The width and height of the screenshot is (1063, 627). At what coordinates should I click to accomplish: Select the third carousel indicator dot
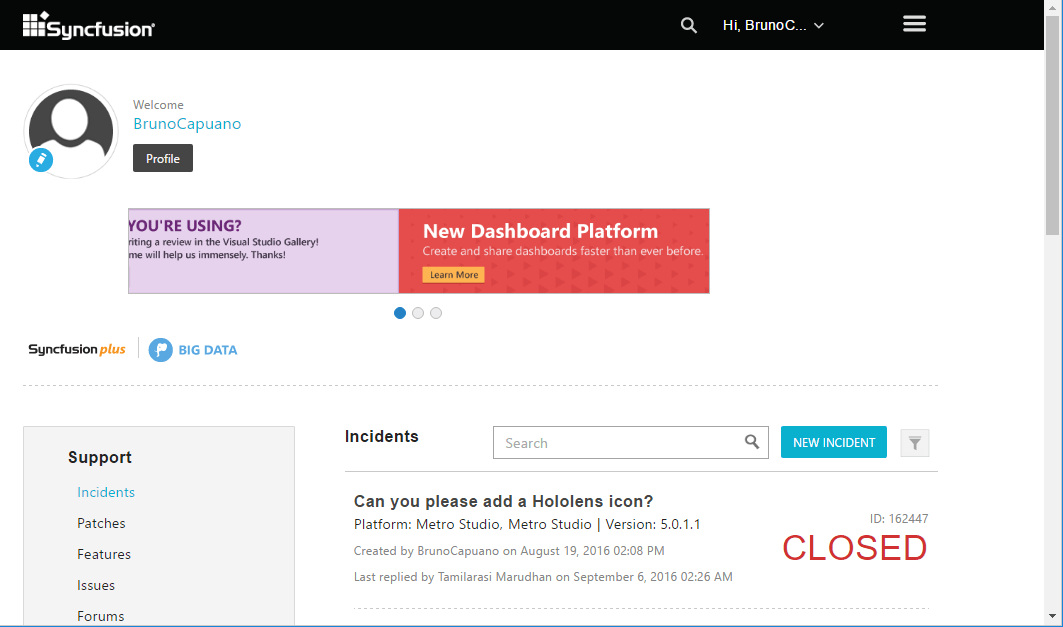point(436,313)
